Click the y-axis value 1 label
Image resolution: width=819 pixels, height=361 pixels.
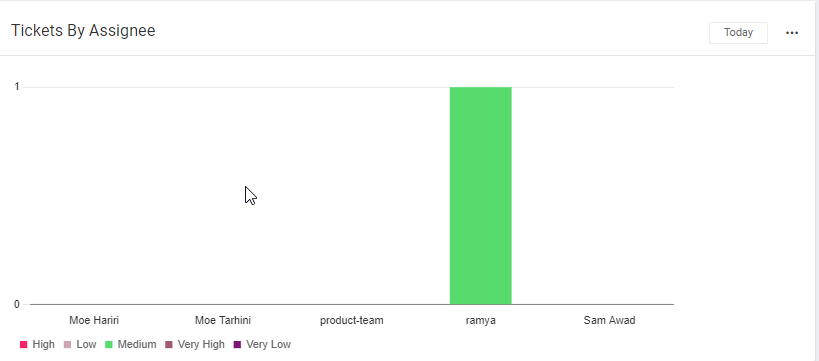point(17,87)
